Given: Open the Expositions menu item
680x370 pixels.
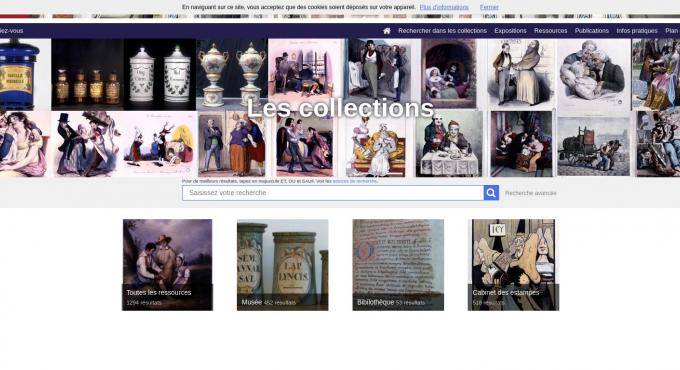Looking at the screenshot, I should tap(510, 31).
